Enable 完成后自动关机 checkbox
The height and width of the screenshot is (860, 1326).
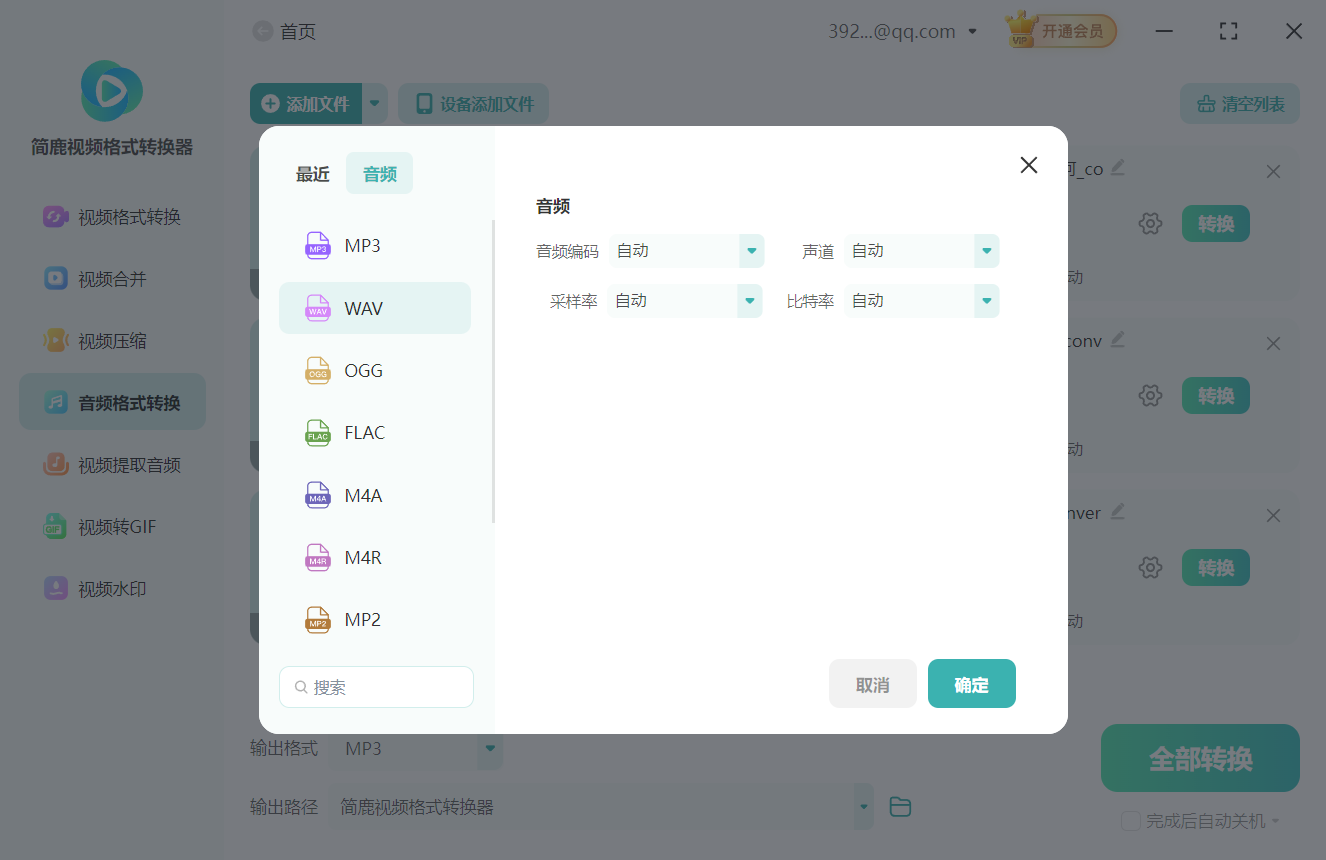tap(1131, 820)
